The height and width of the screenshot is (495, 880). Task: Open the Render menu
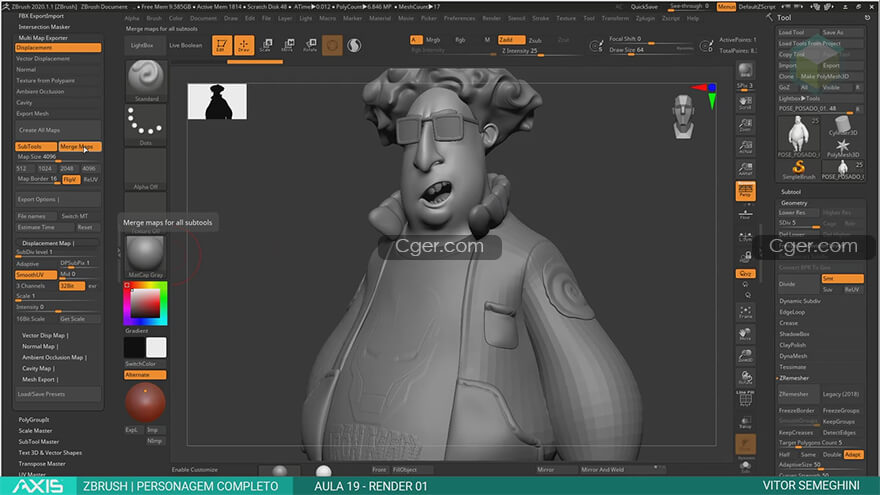pyautogui.click(x=492, y=18)
